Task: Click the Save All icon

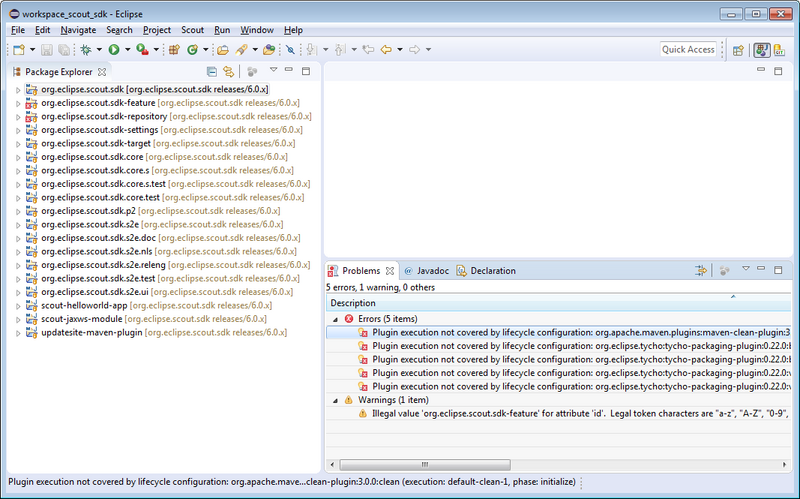Action: 64,49
